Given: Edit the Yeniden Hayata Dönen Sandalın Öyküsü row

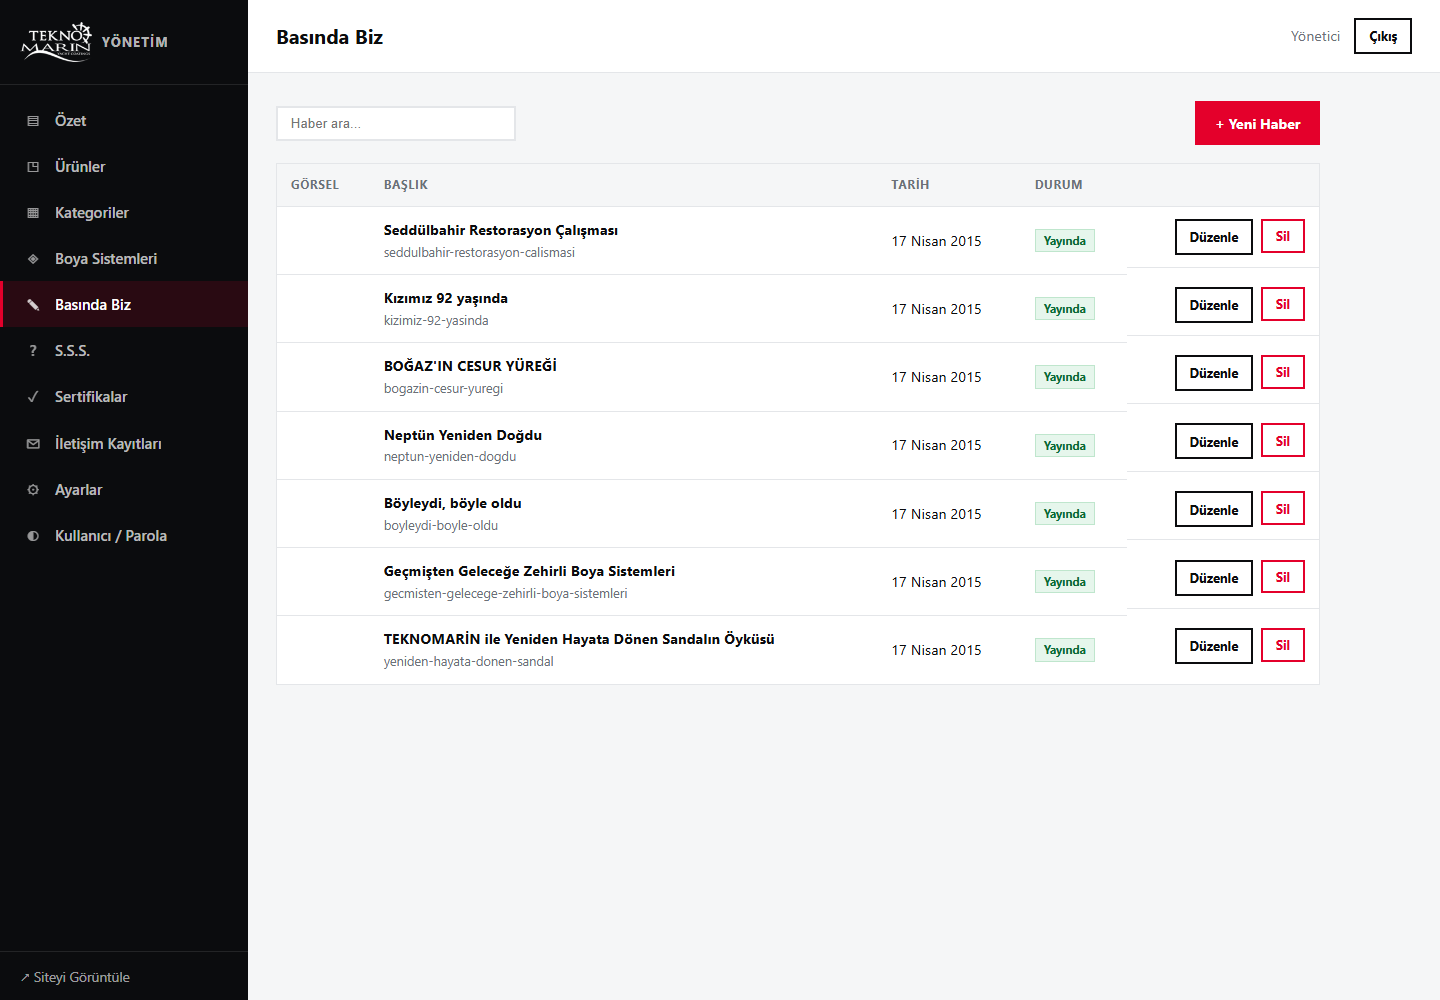Looking at the screenshot, I should tap(1214, 646).
